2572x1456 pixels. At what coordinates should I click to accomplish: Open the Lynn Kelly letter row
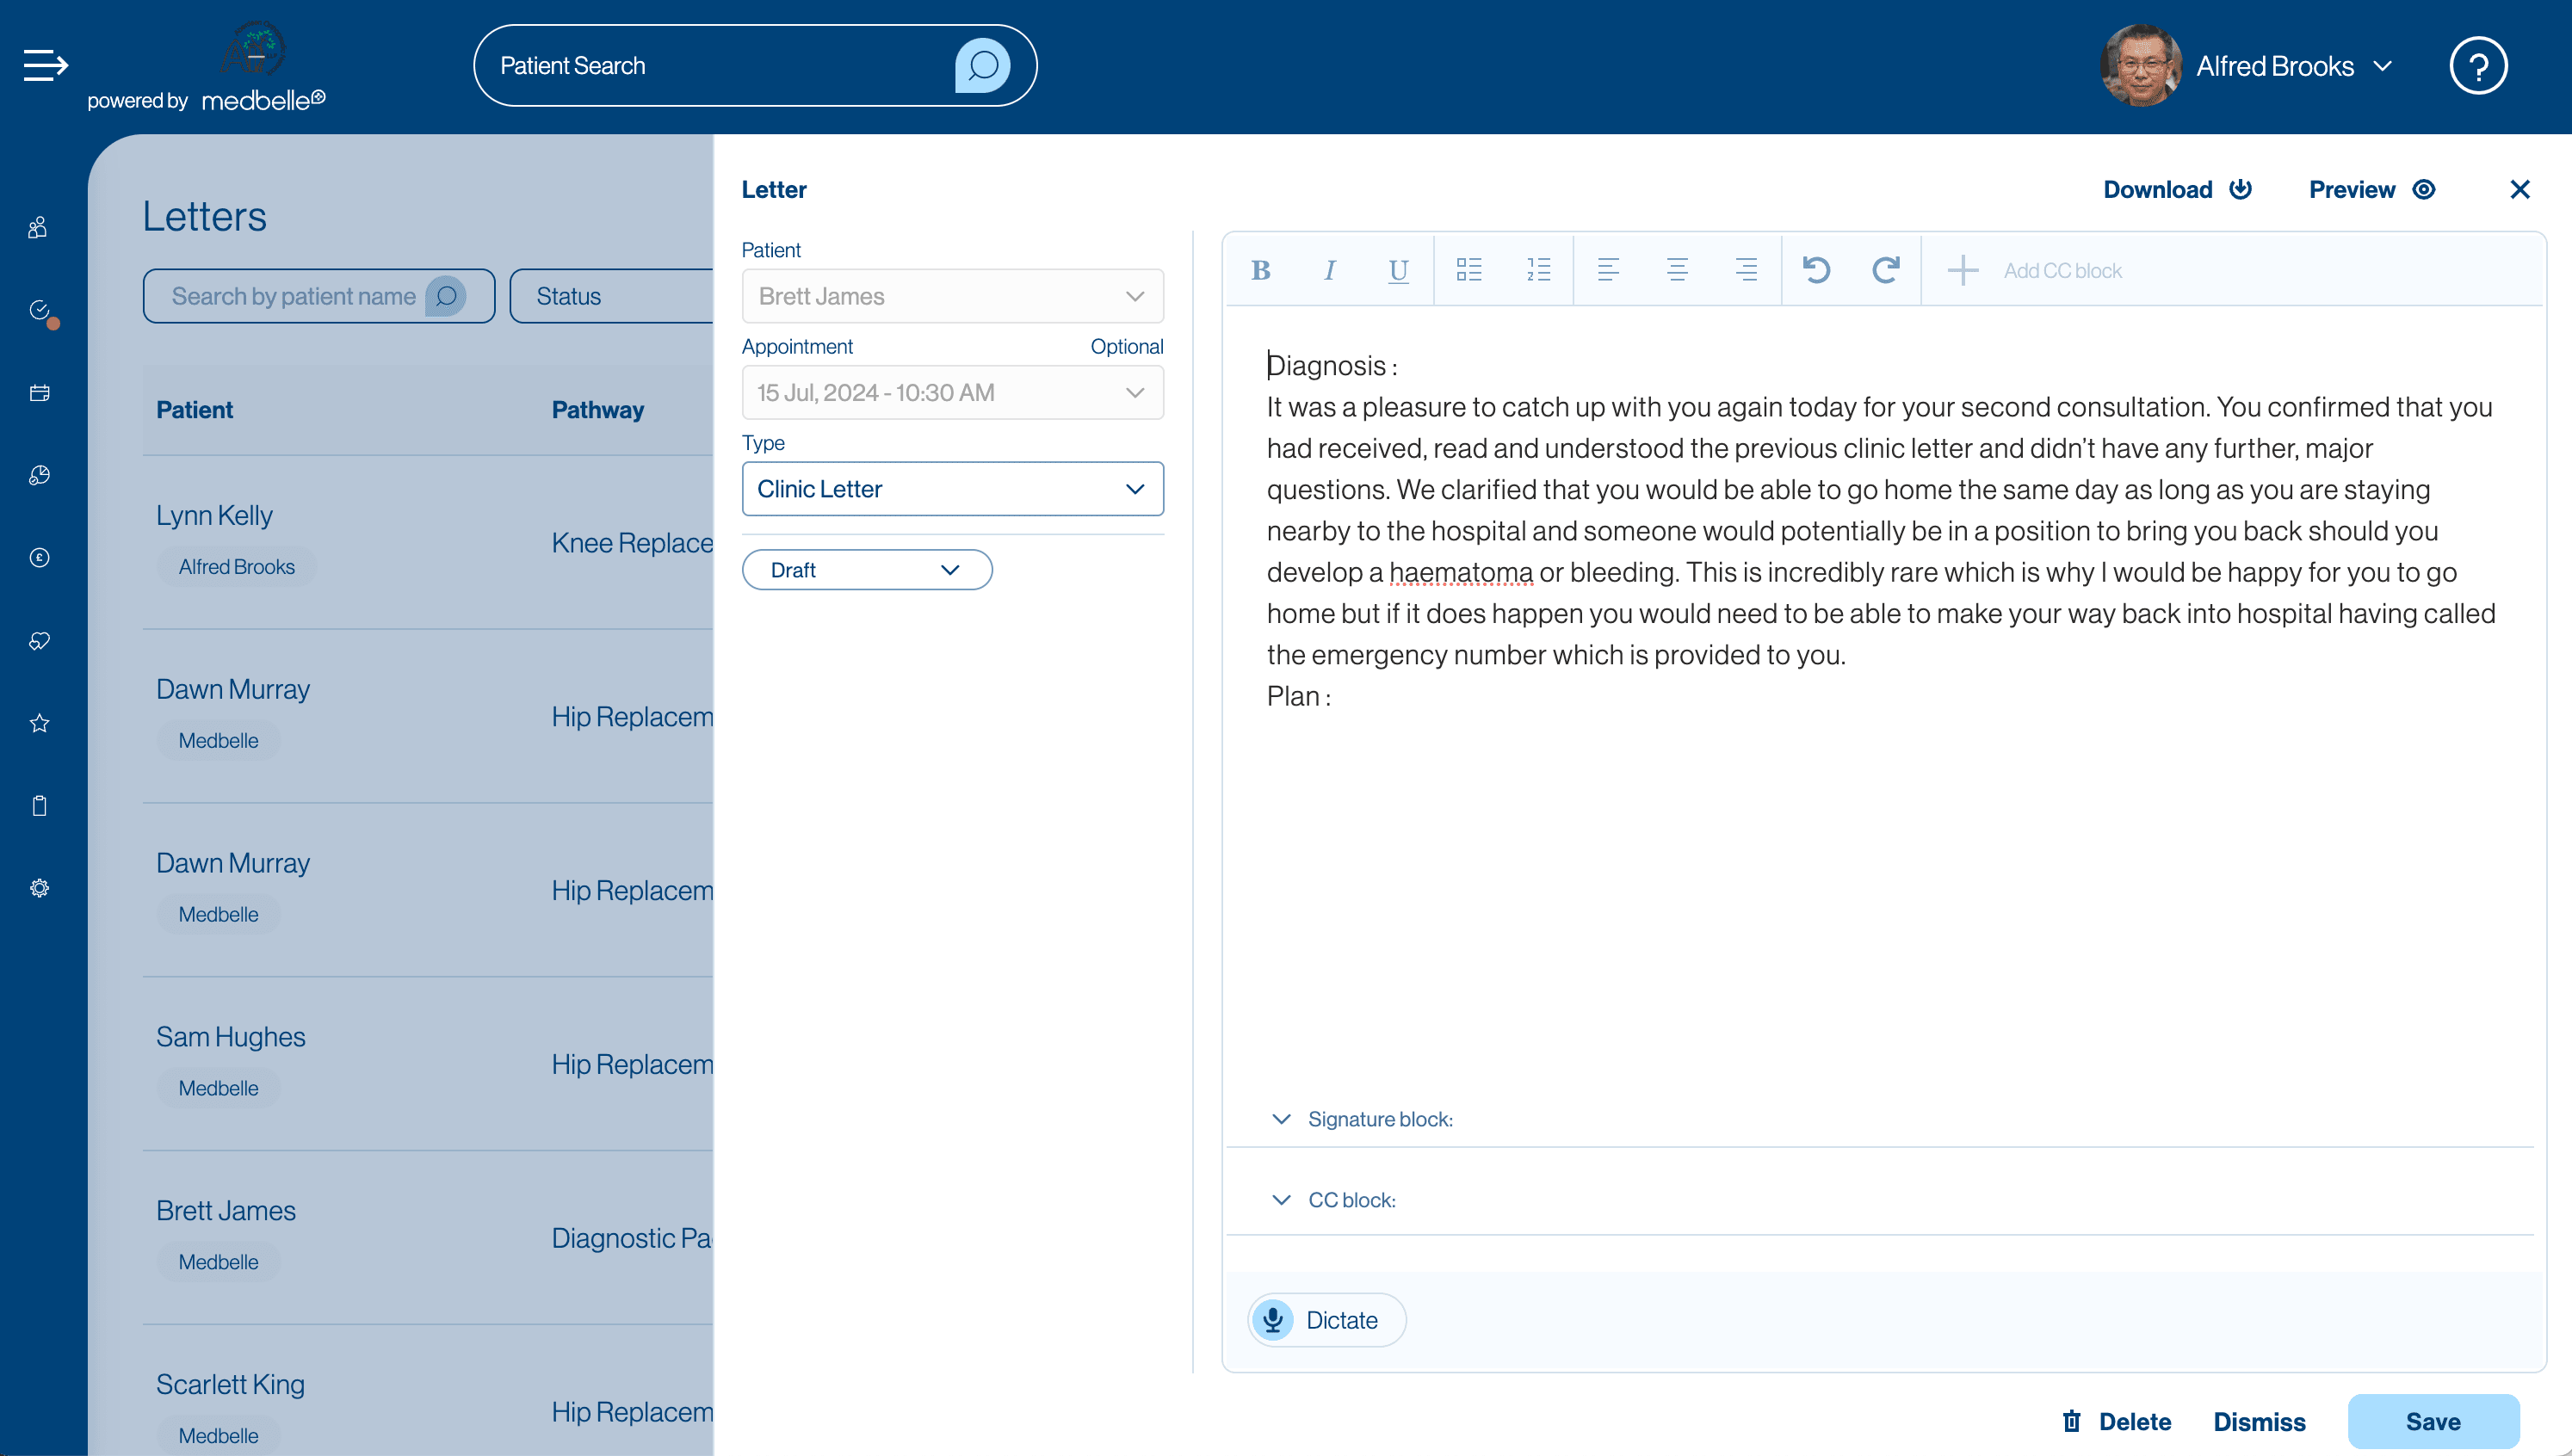pyautogui.click(x=428, y=542)
